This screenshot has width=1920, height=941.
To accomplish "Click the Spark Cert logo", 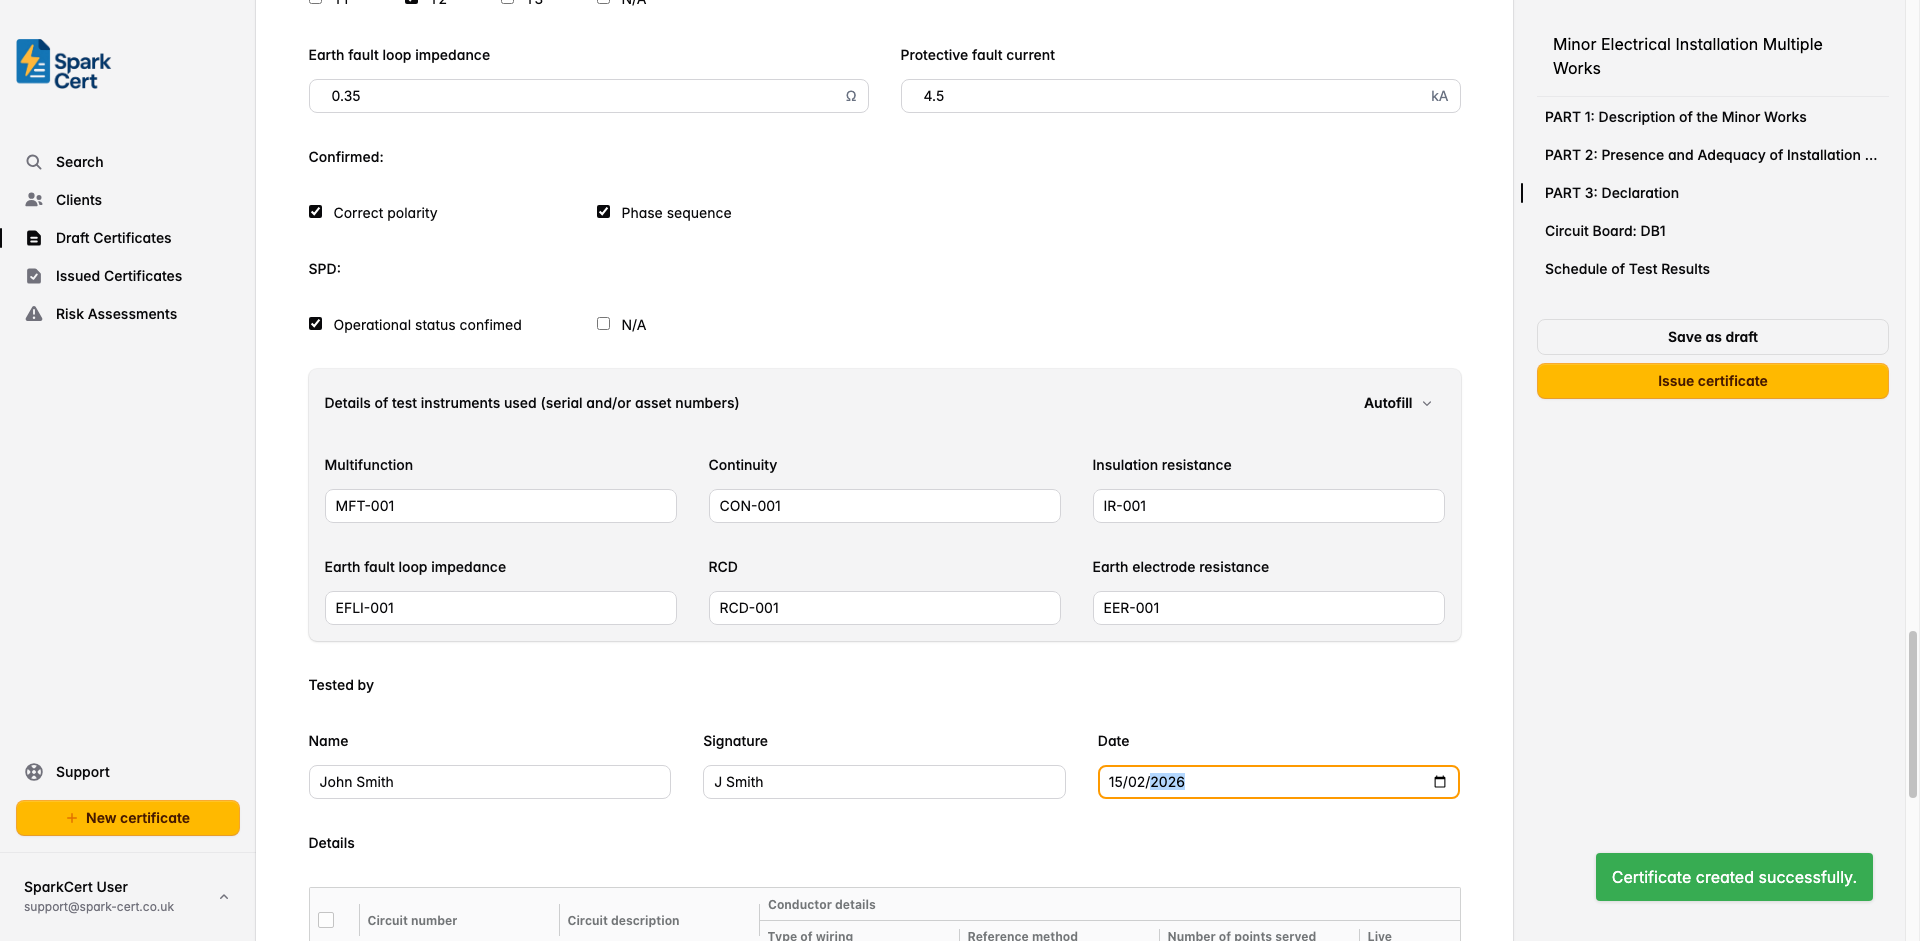I will tap(63, 65).
